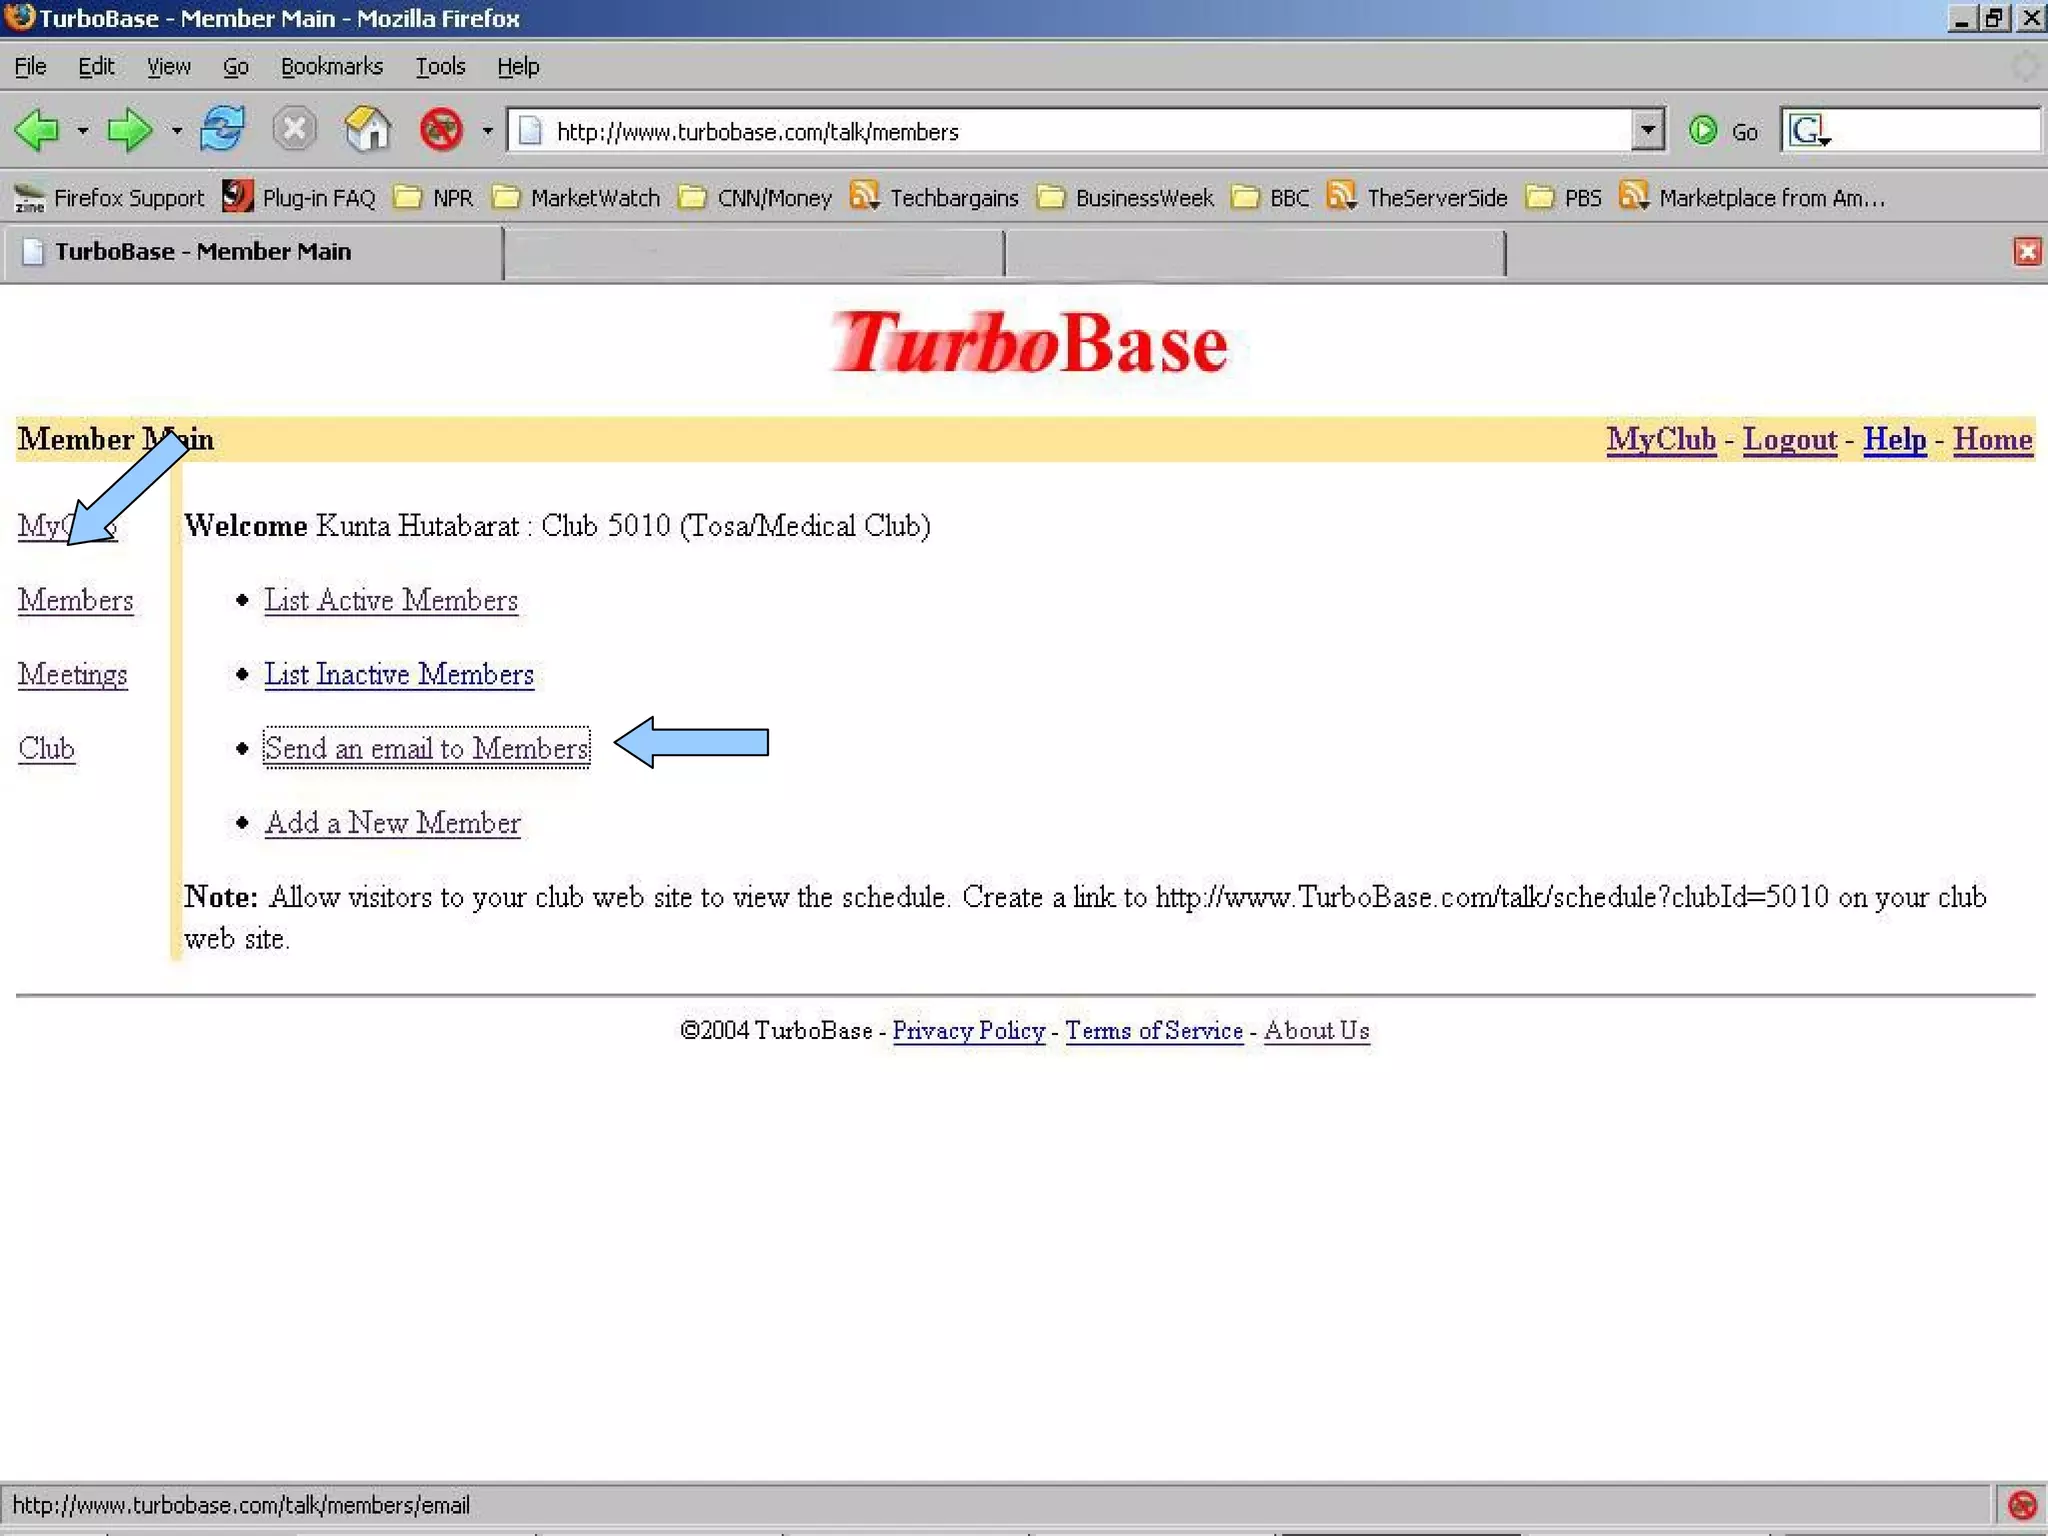
Task: Click the Send an email to Members link
Action: coord(426,749)
